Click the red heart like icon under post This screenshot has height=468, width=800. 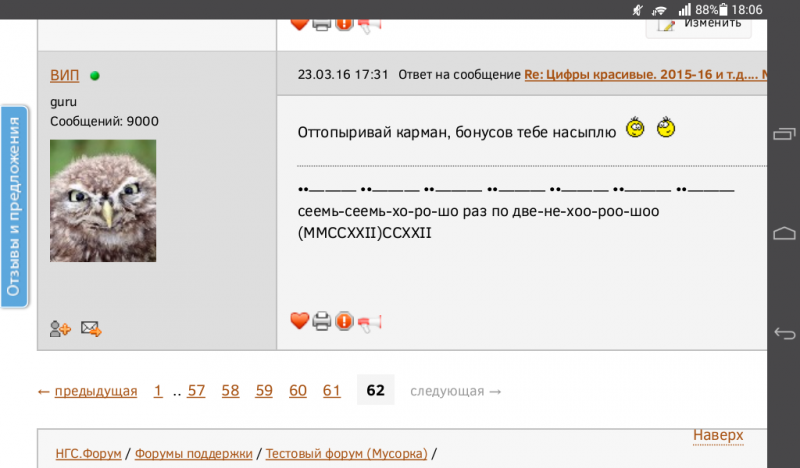click(299, 321)
